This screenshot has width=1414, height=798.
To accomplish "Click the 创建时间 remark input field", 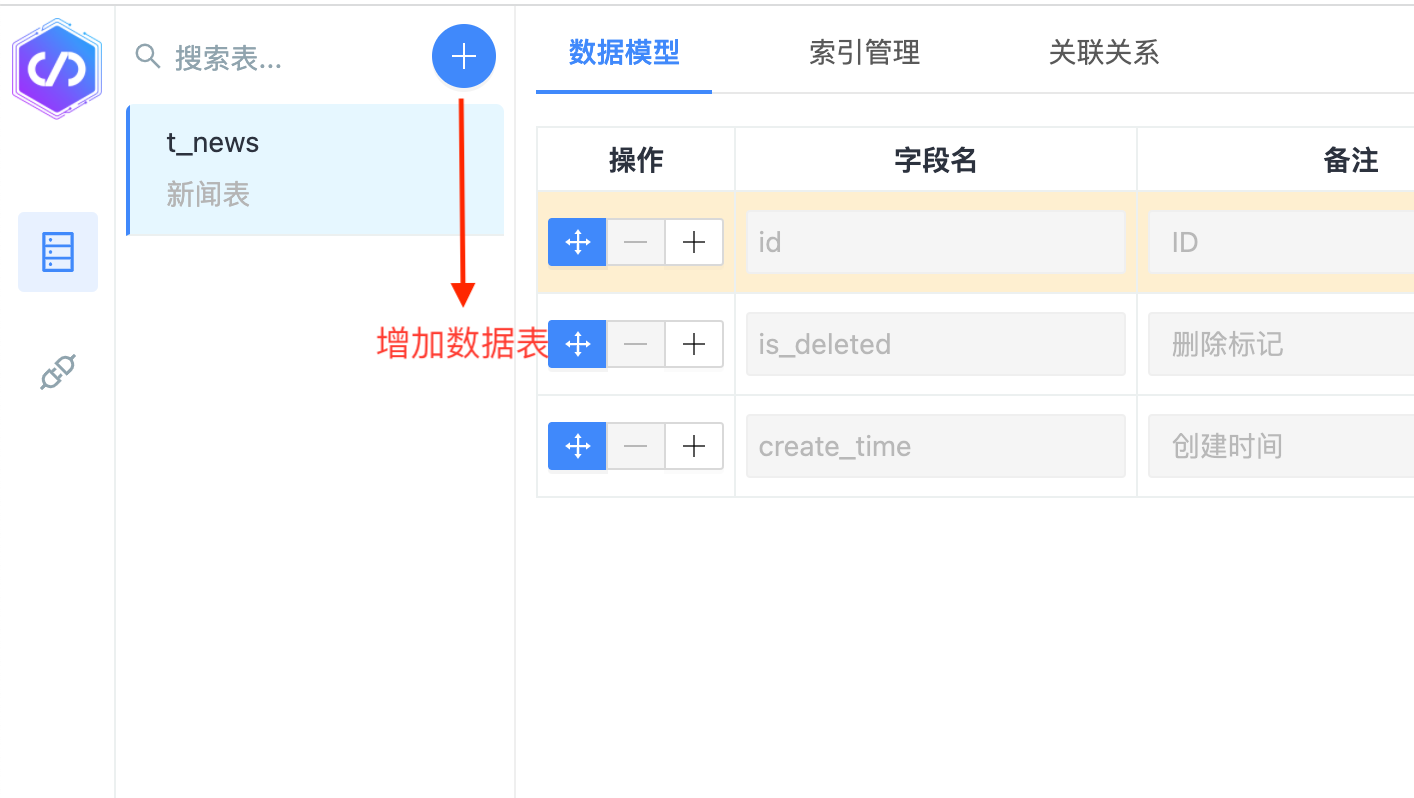I will pos(1280,446).
